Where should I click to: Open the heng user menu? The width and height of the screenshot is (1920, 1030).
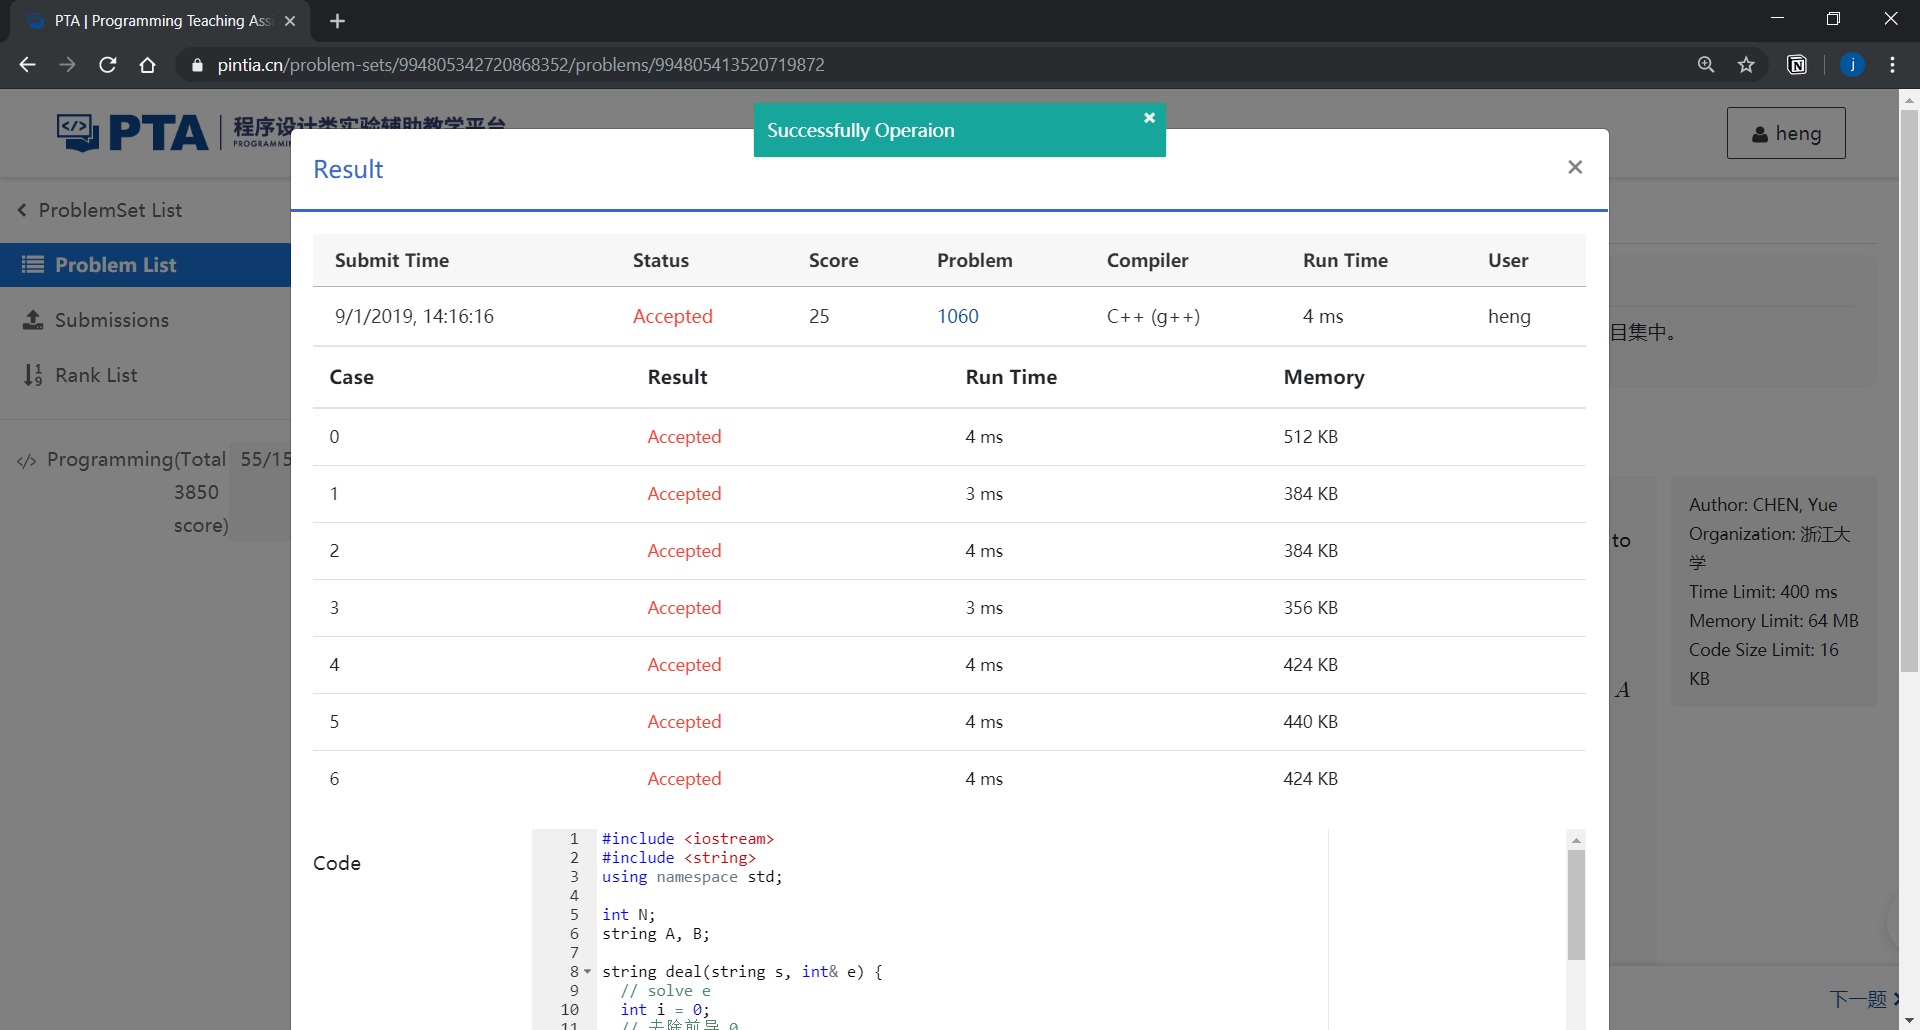[1786, 133]
